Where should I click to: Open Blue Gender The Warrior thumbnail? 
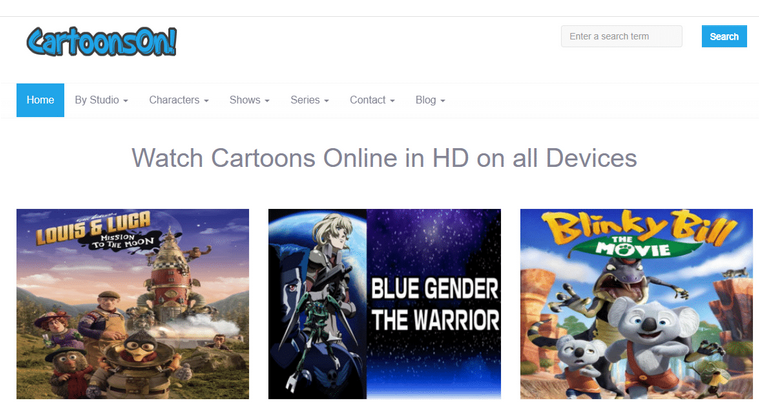(385, 304)
